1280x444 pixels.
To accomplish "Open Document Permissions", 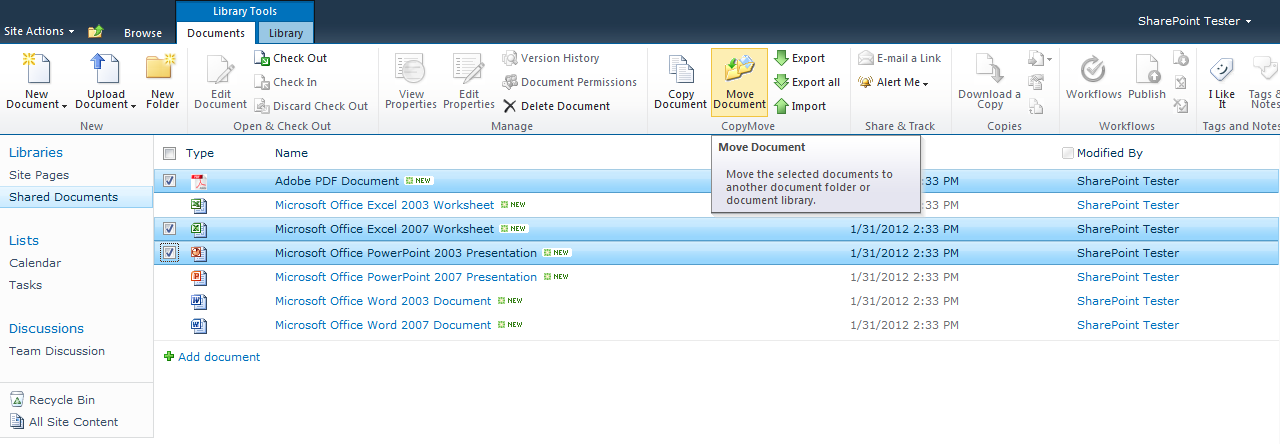I will (x=569, y=82).
